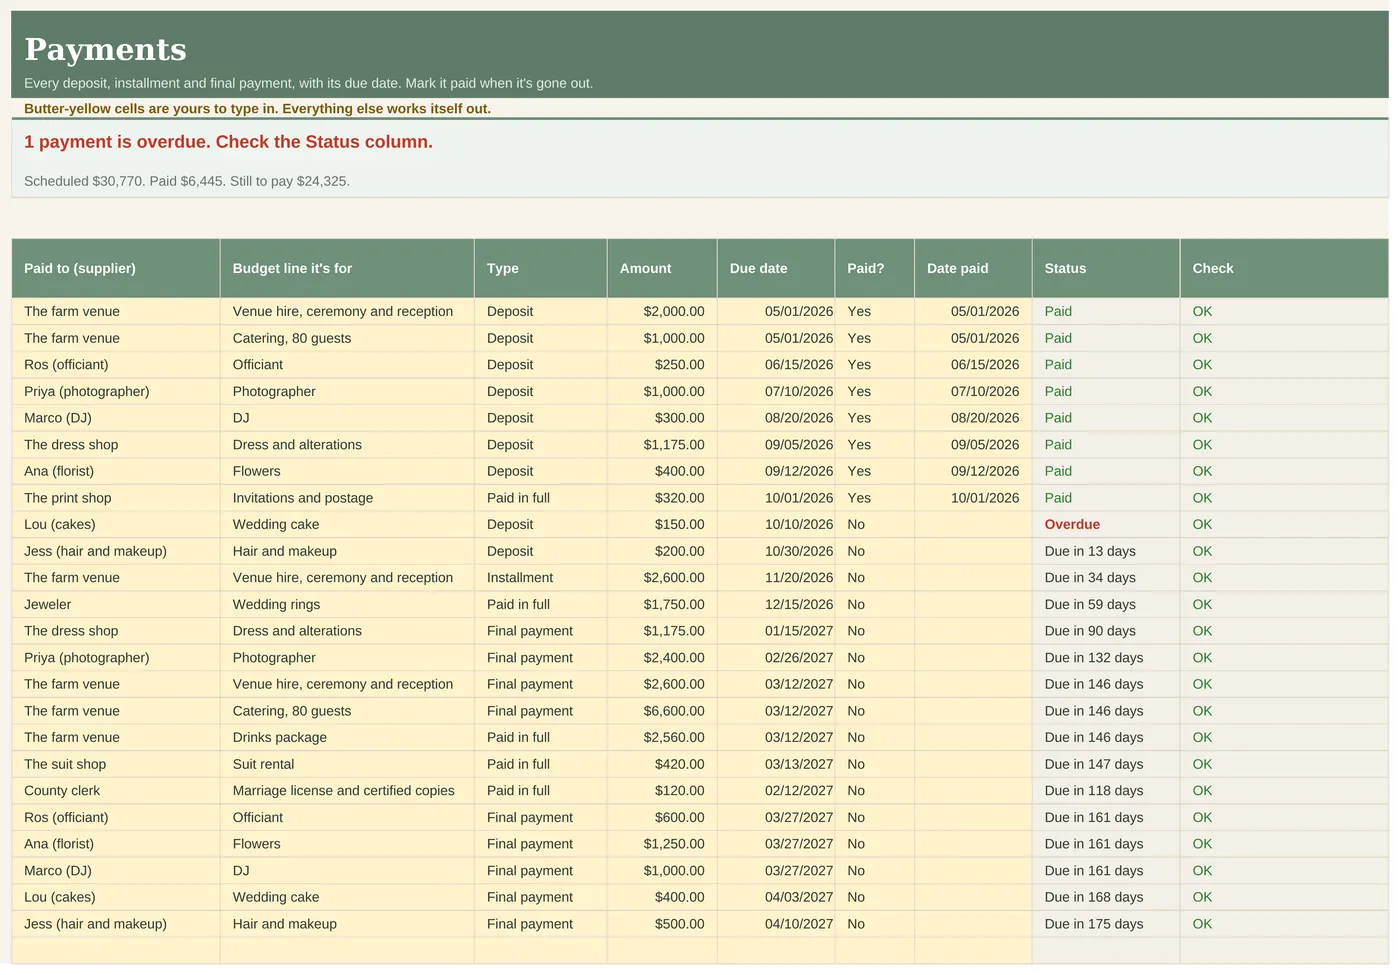This screenshot has height=975, width=1400.
Task: Click the "Status" column header
Action: [1106, 268]
